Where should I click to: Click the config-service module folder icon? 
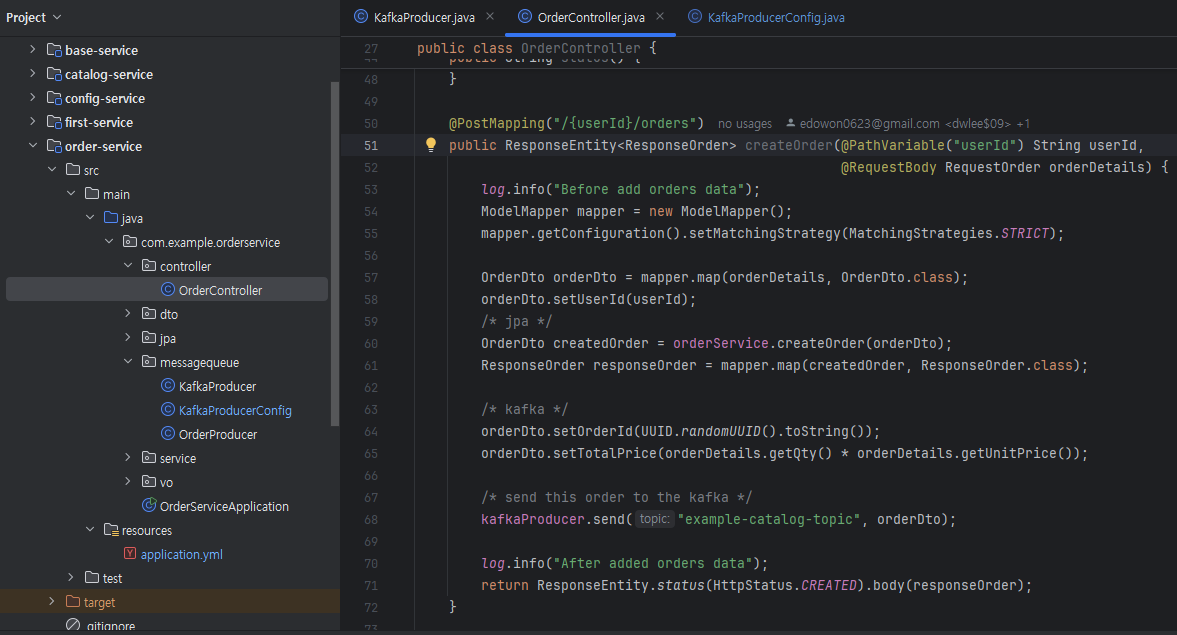click(54, 98)
